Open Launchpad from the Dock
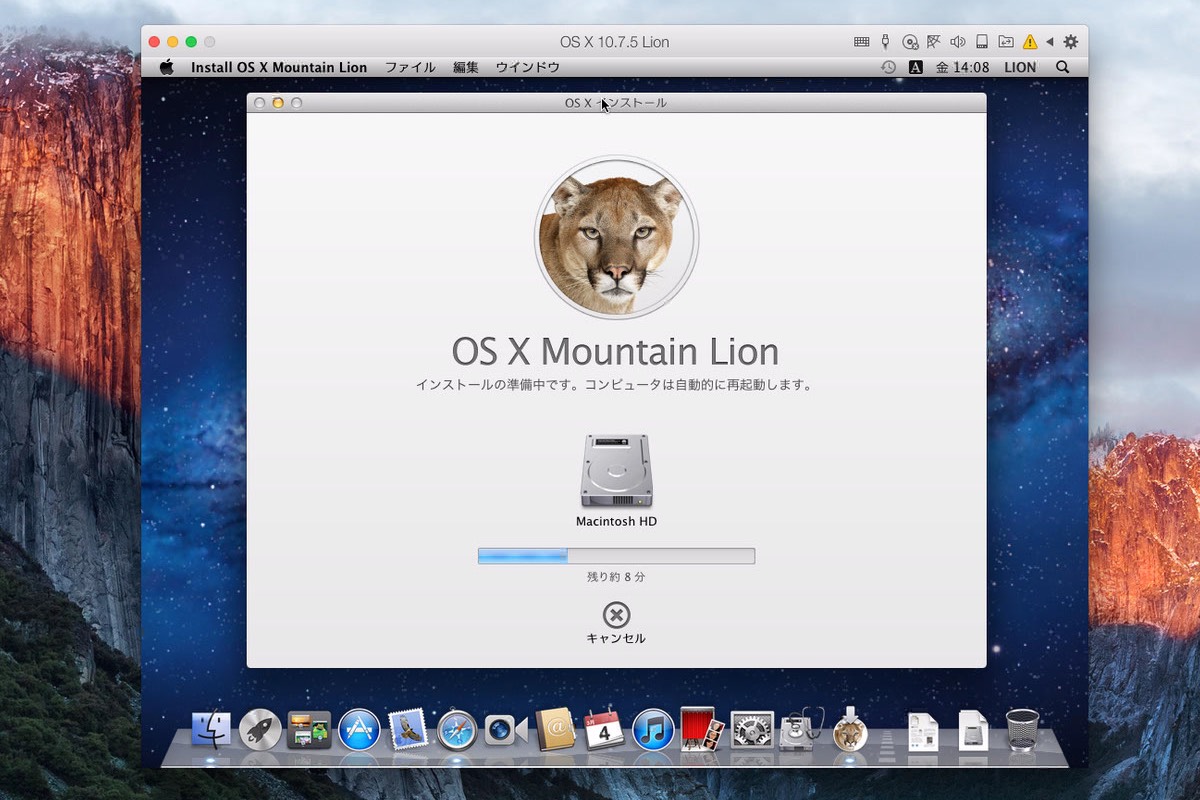This screenshot has height=800, width=1200. [260, 730]
